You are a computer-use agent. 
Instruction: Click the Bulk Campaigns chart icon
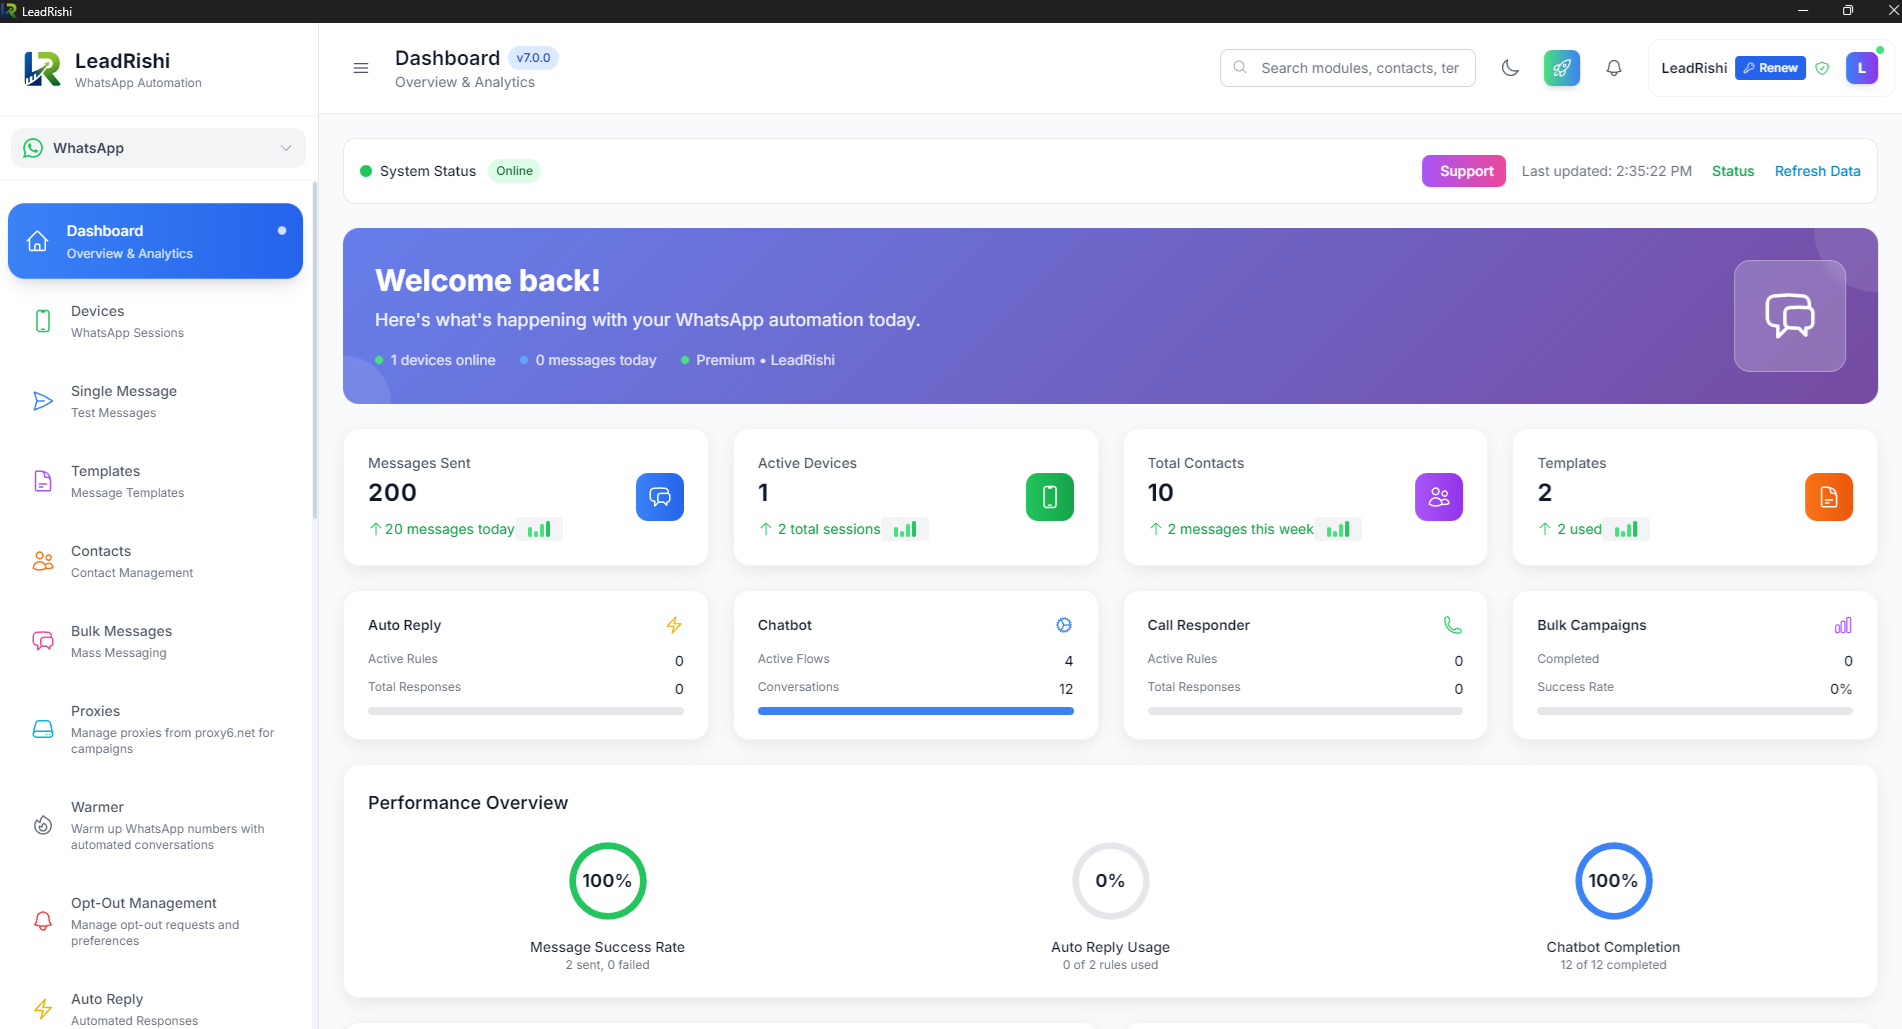click(1843, 625)
